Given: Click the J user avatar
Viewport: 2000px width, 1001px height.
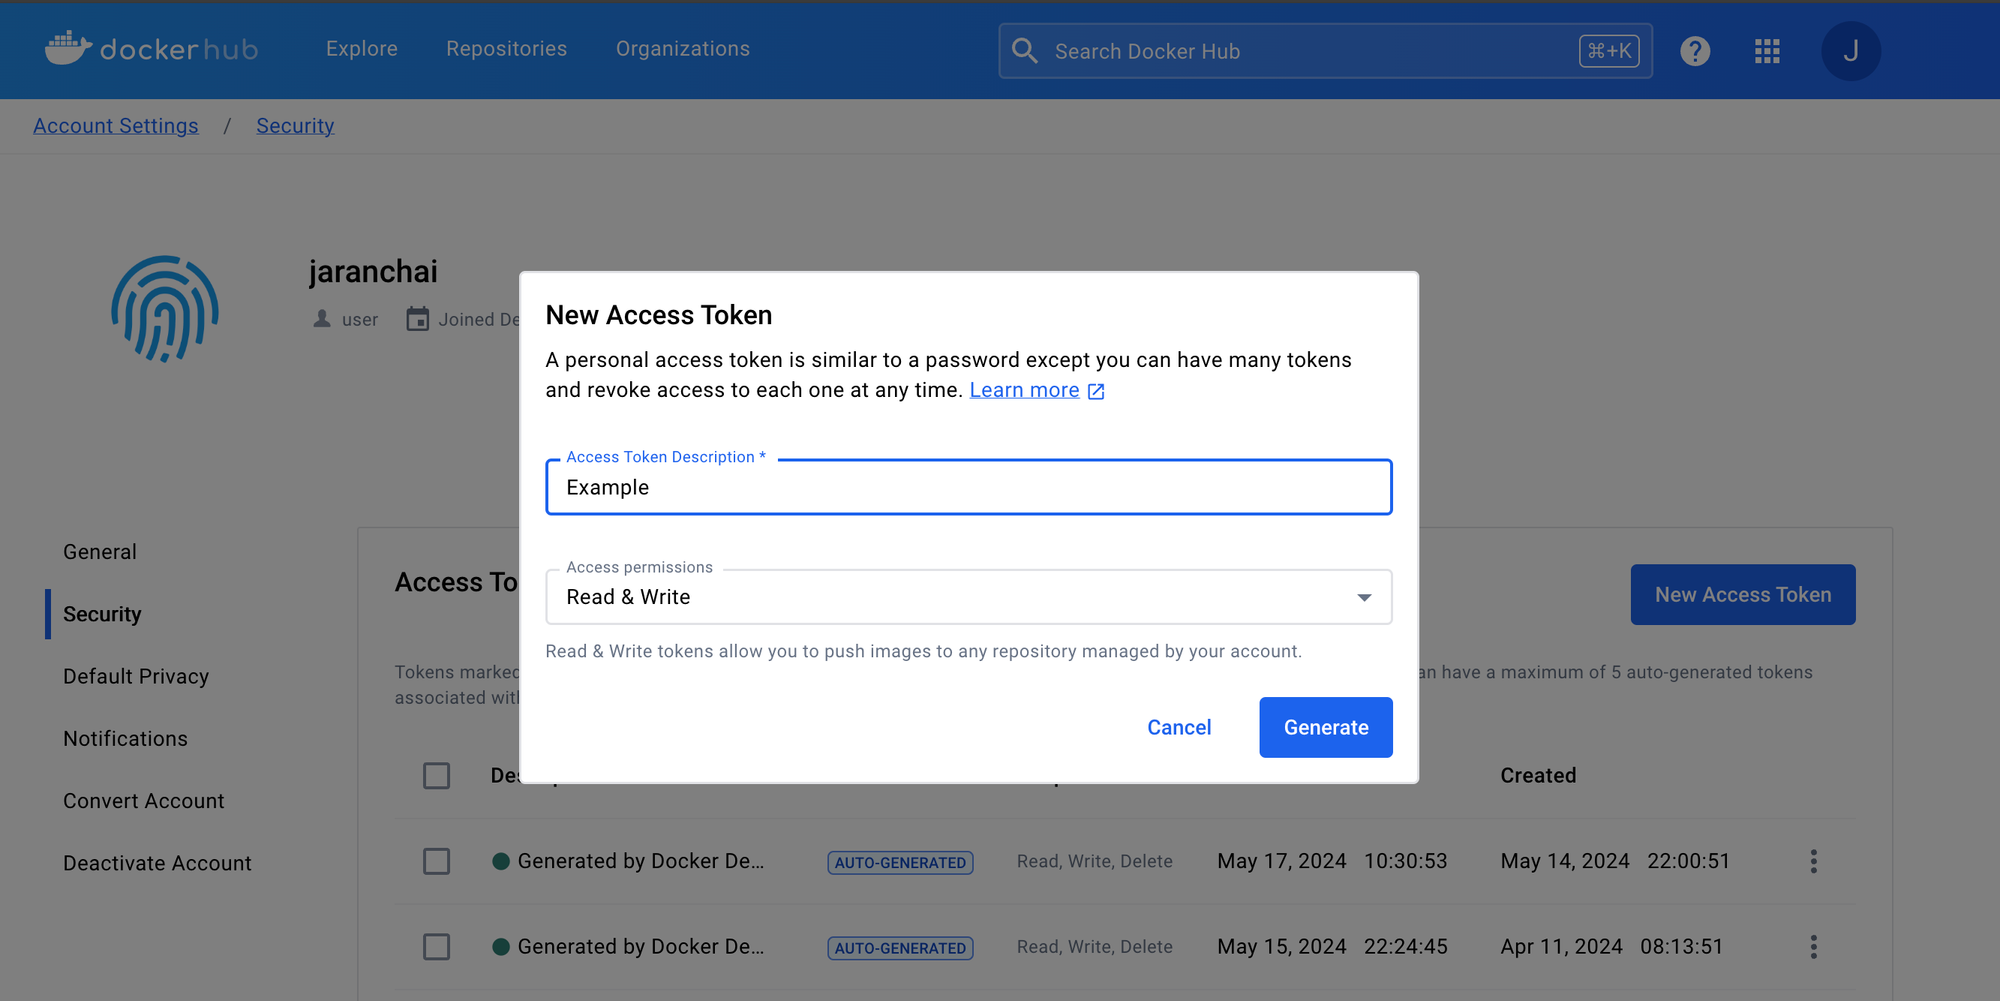Looking at the screenshot, I should point(1850,51).
